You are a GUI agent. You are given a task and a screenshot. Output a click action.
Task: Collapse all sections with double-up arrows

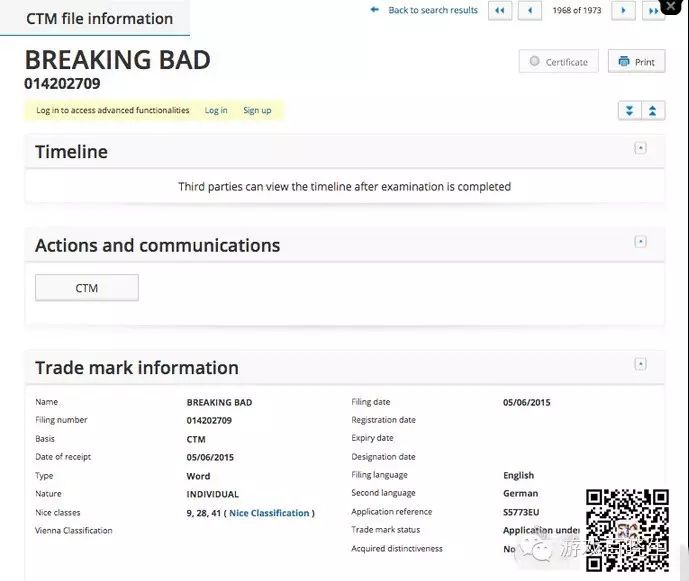coord(653,111)
